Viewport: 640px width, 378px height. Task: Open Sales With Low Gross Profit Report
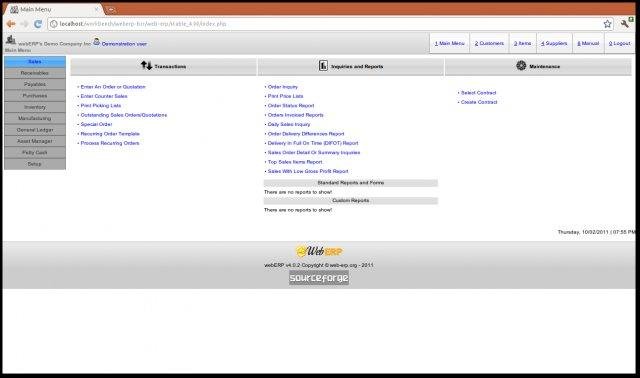308,171
